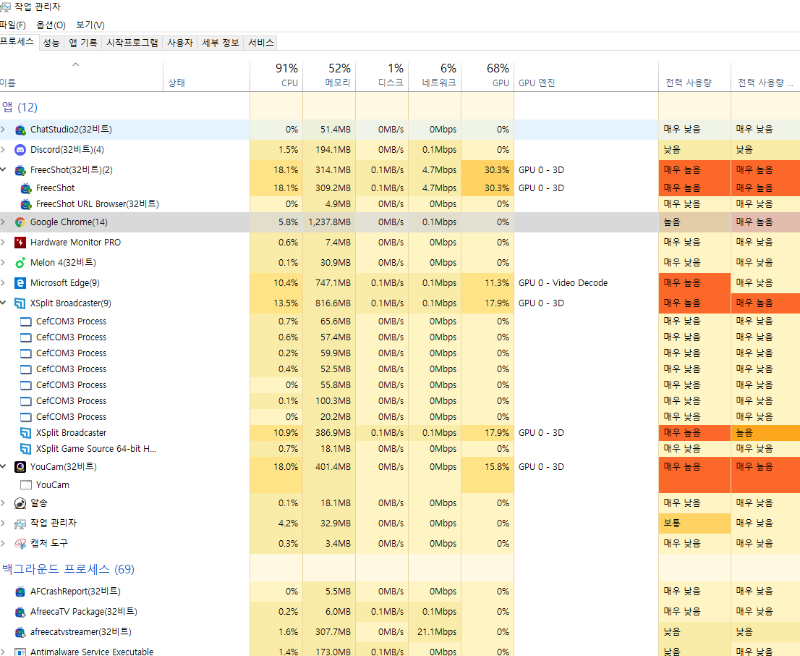
Task: Click the ChatStudio2 app icon
Action: (20, 130)
